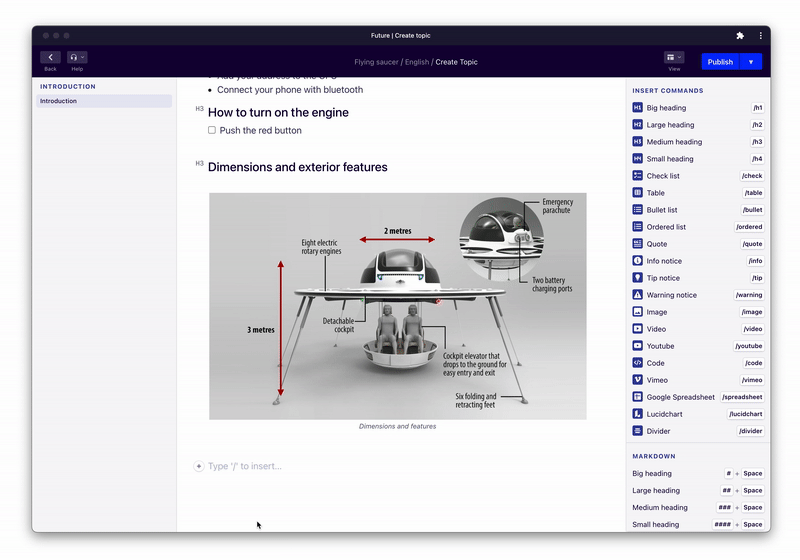Insert a Lucidchart diagram icon
Viewport: 800px width, 560px height.
pyautogui.click(x=637, y=414)
